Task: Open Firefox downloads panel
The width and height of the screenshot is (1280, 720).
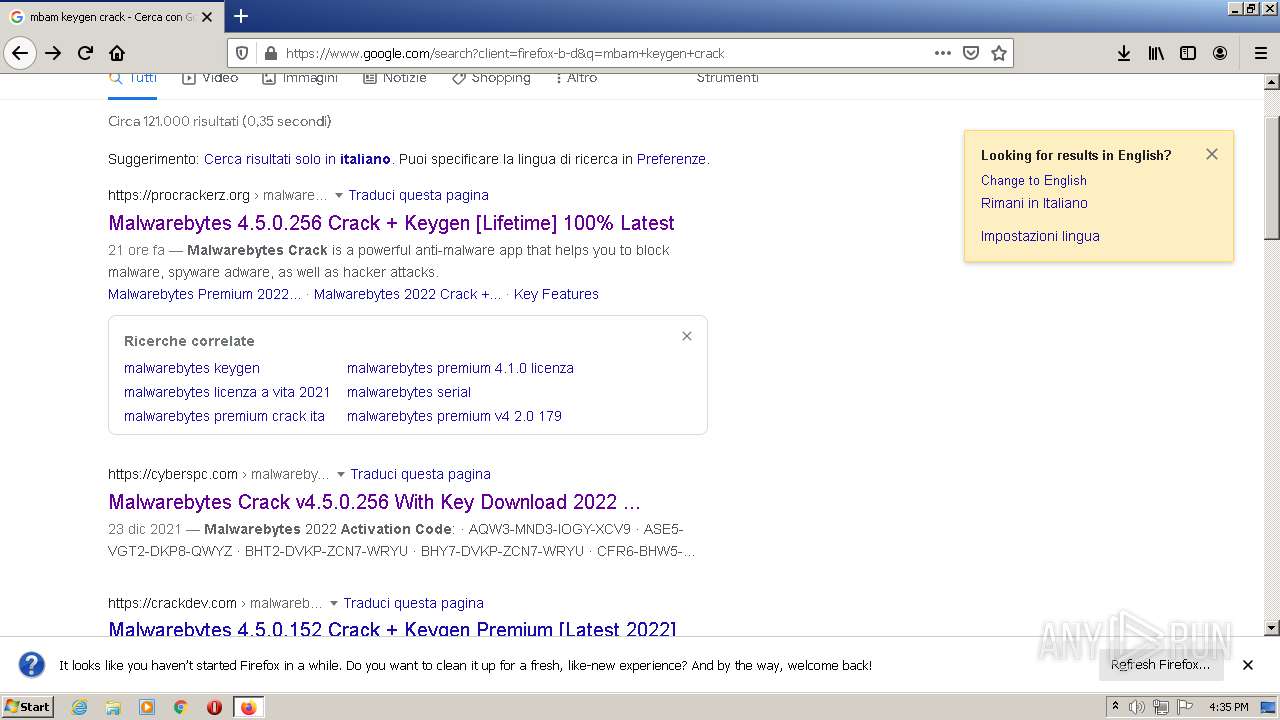Action: point(1124,53)
